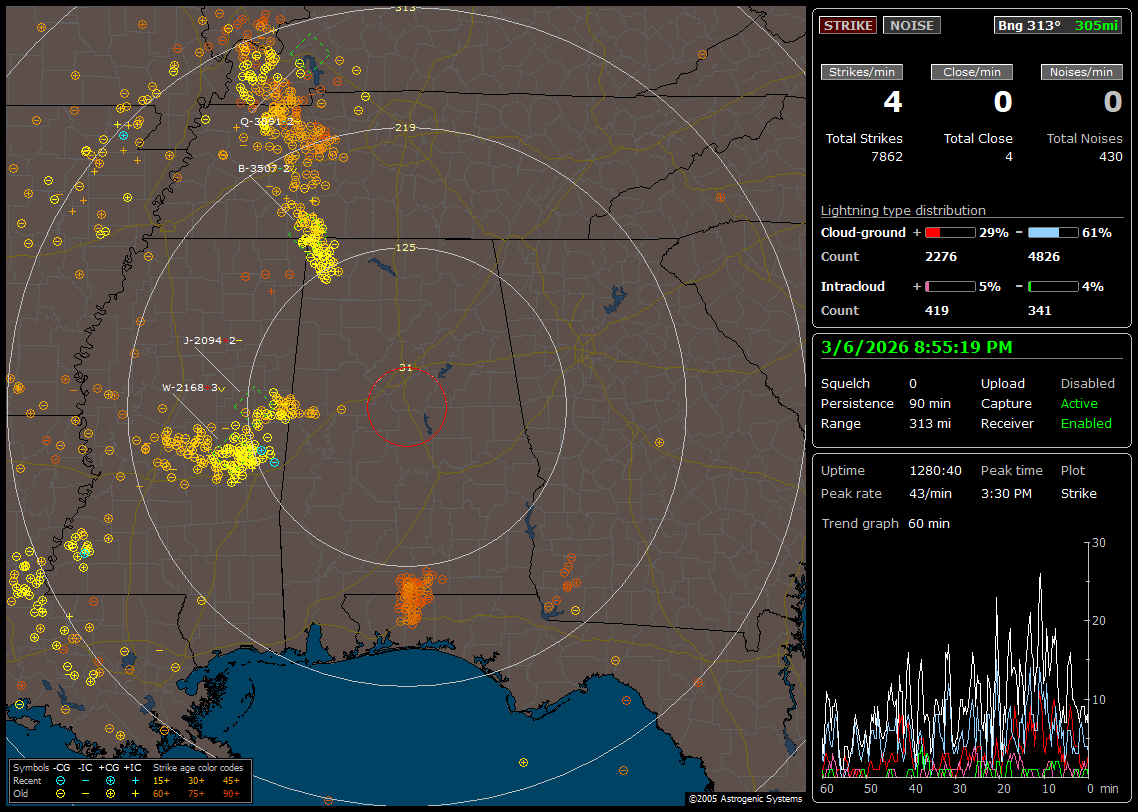
Task: Toggle the STRIKE indicator
Action: tap(848, 26)
